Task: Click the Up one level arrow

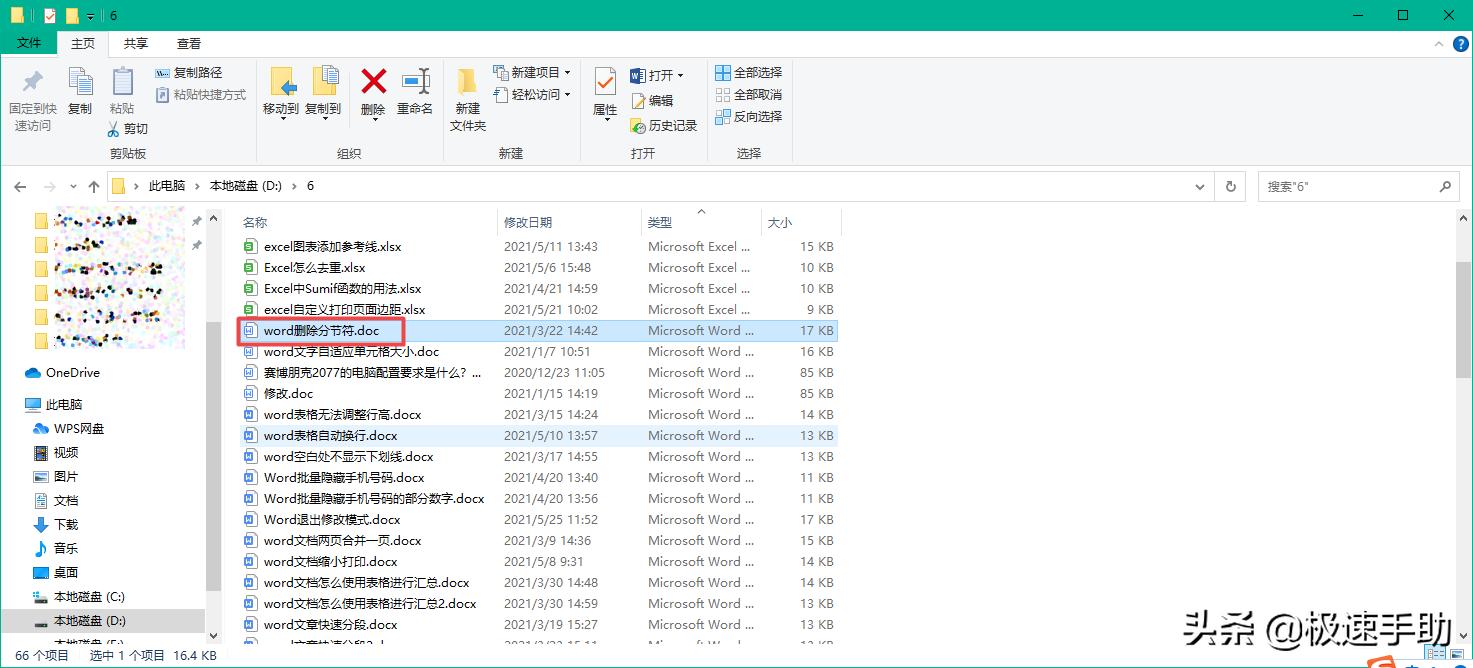Action: point(94,186)
